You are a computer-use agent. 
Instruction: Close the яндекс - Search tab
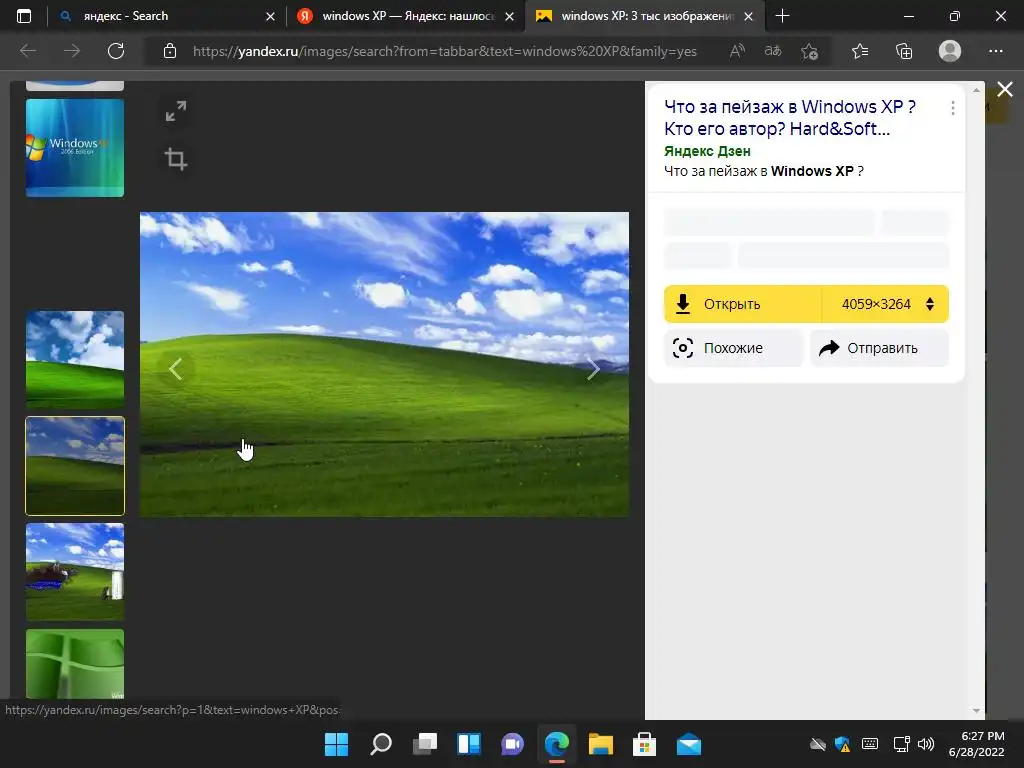[x=270, y=16]
